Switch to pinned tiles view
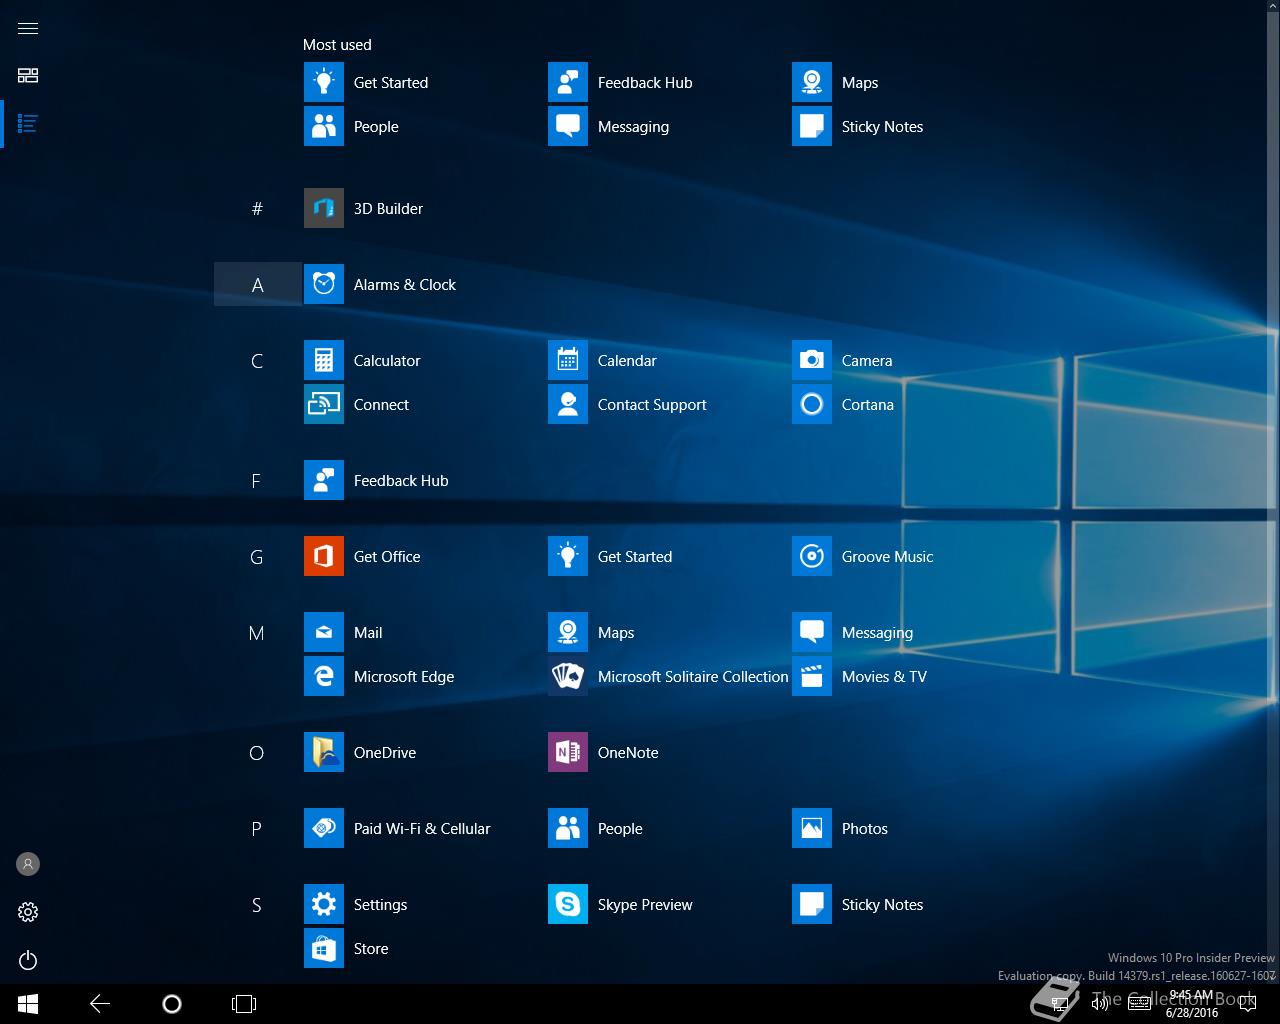Image resolution: width=1280 pixels, height=1024 pixels. click(x=28, y=76)
